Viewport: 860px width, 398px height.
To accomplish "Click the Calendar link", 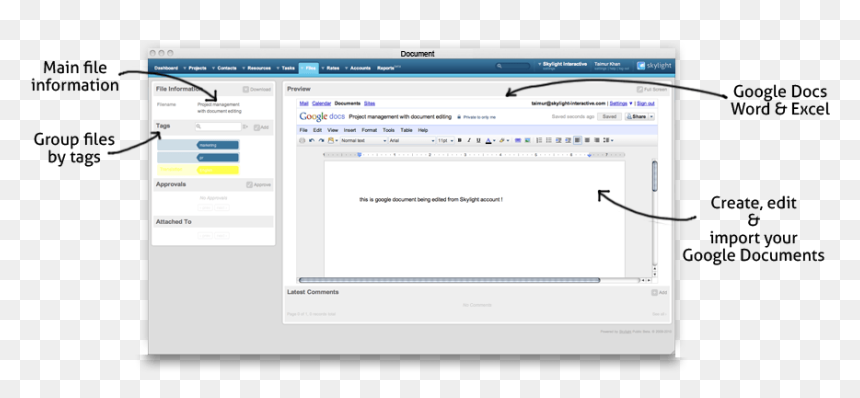I will click(321, 103).
